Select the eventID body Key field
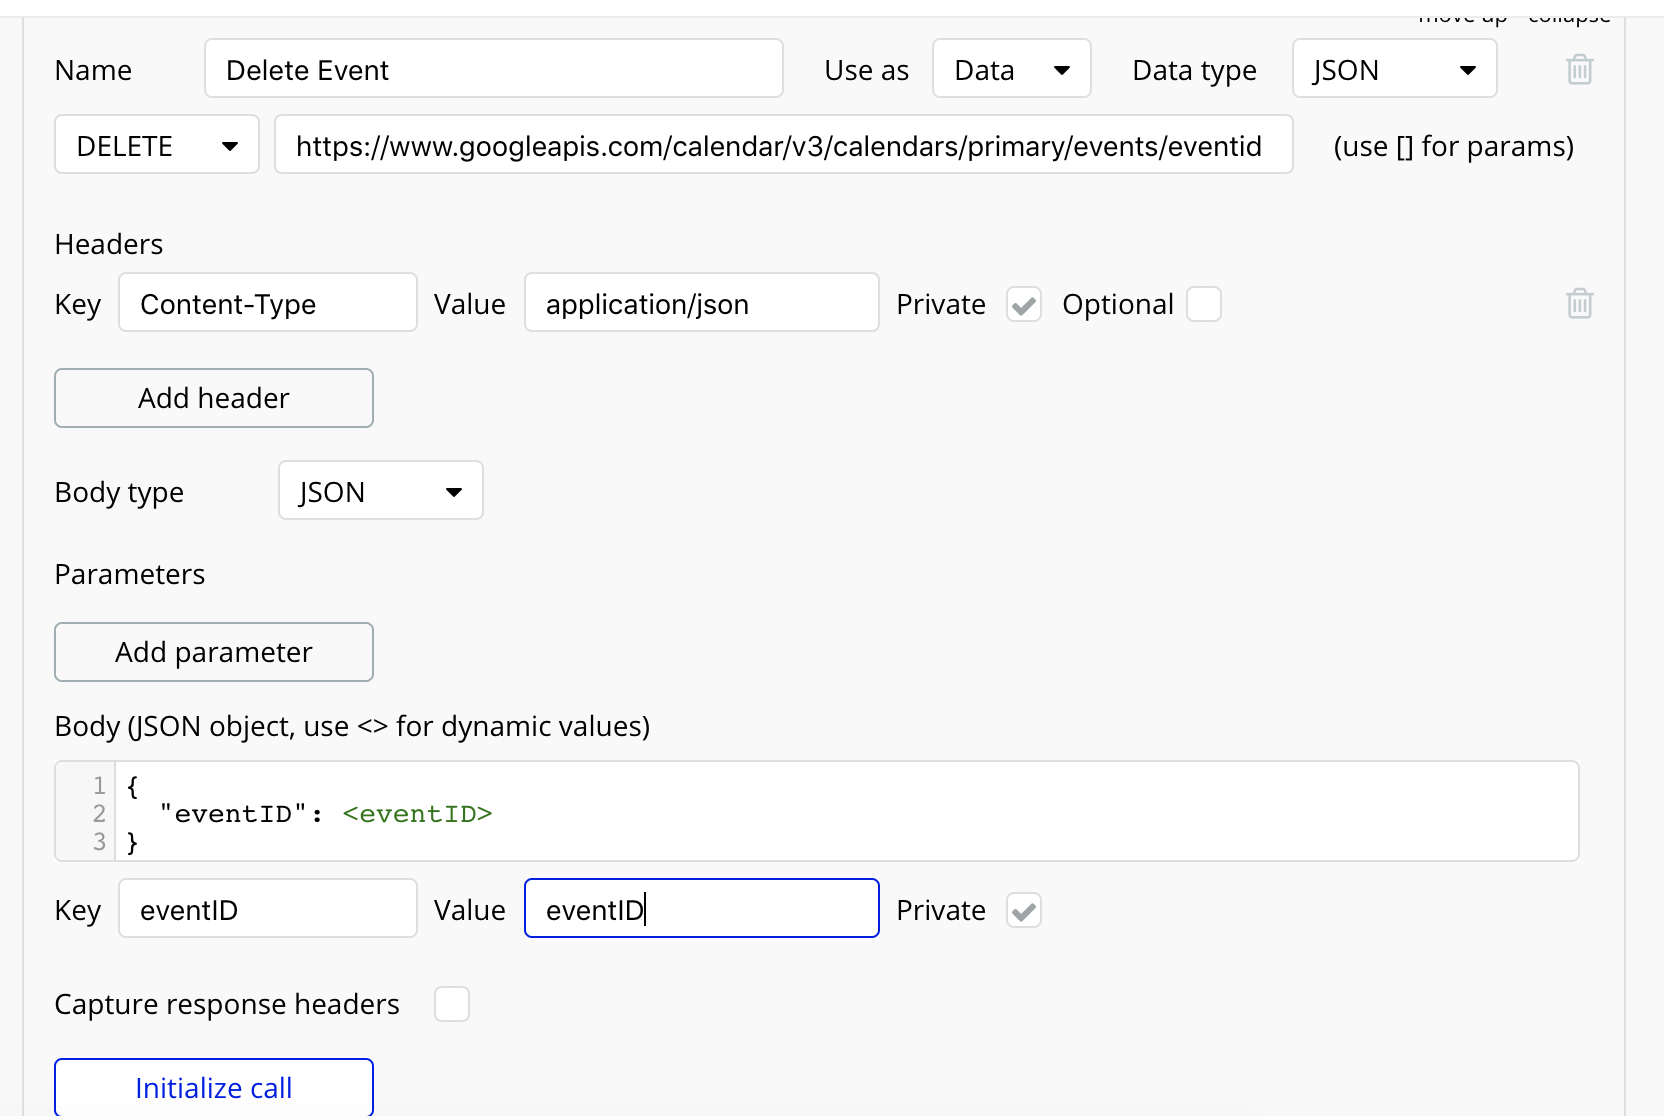Screen dimensions: 1664x1120 (x=267, y=909)
